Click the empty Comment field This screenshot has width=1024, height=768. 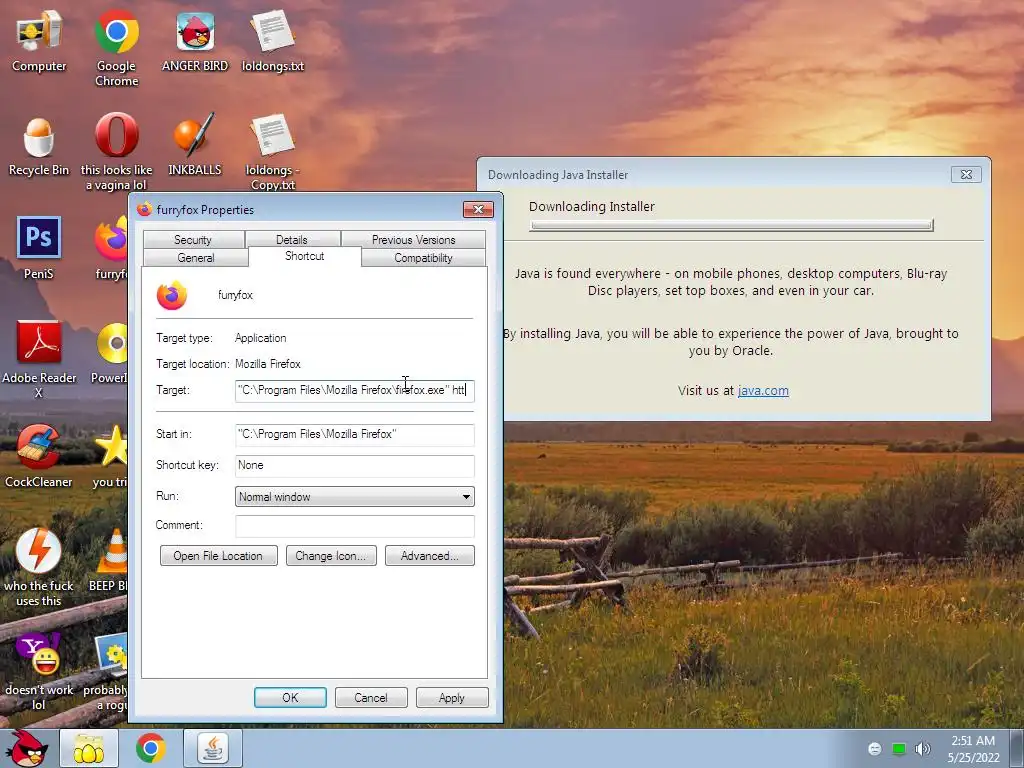click(x=355, y=526)
